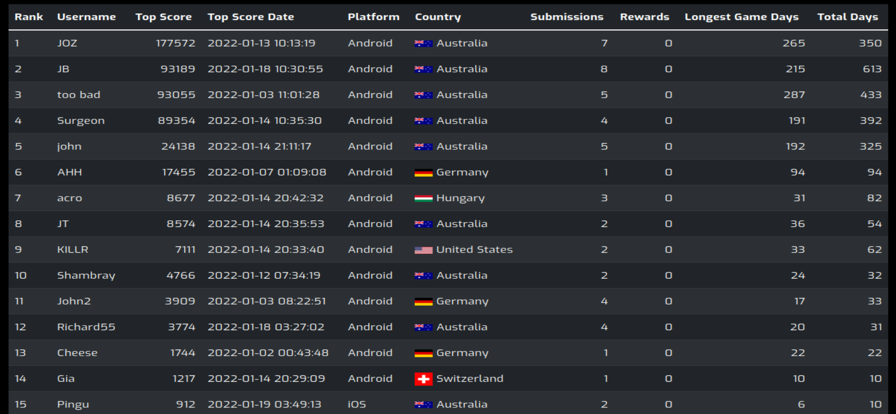Screen dimensions: 896x414
Task: Sort by the Top Score column header
Action: coord(165,17)
